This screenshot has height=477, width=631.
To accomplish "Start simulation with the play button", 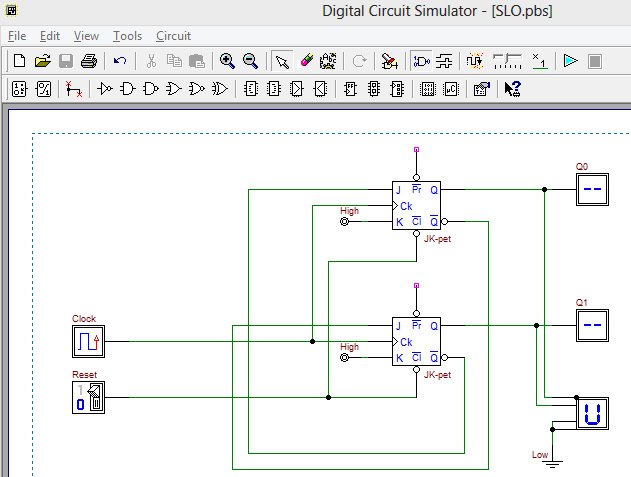I will (570, 61).
